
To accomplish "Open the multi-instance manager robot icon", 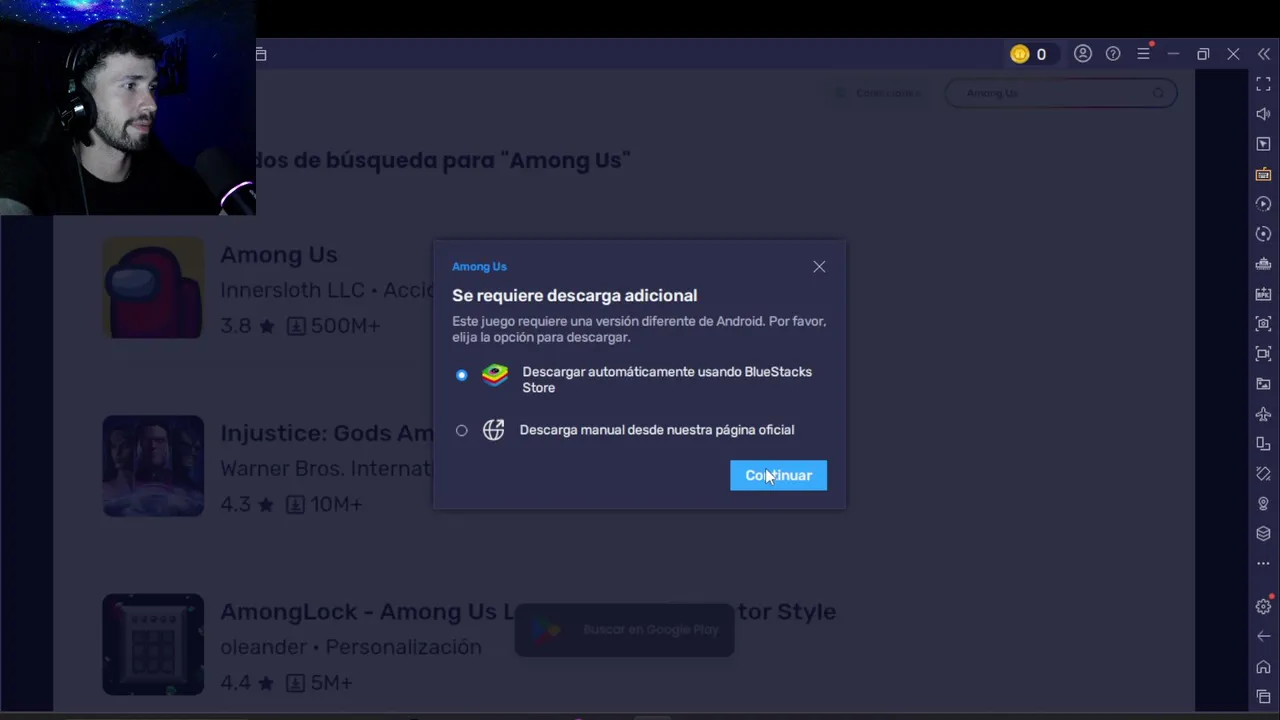I will (x=1263, y=264).
